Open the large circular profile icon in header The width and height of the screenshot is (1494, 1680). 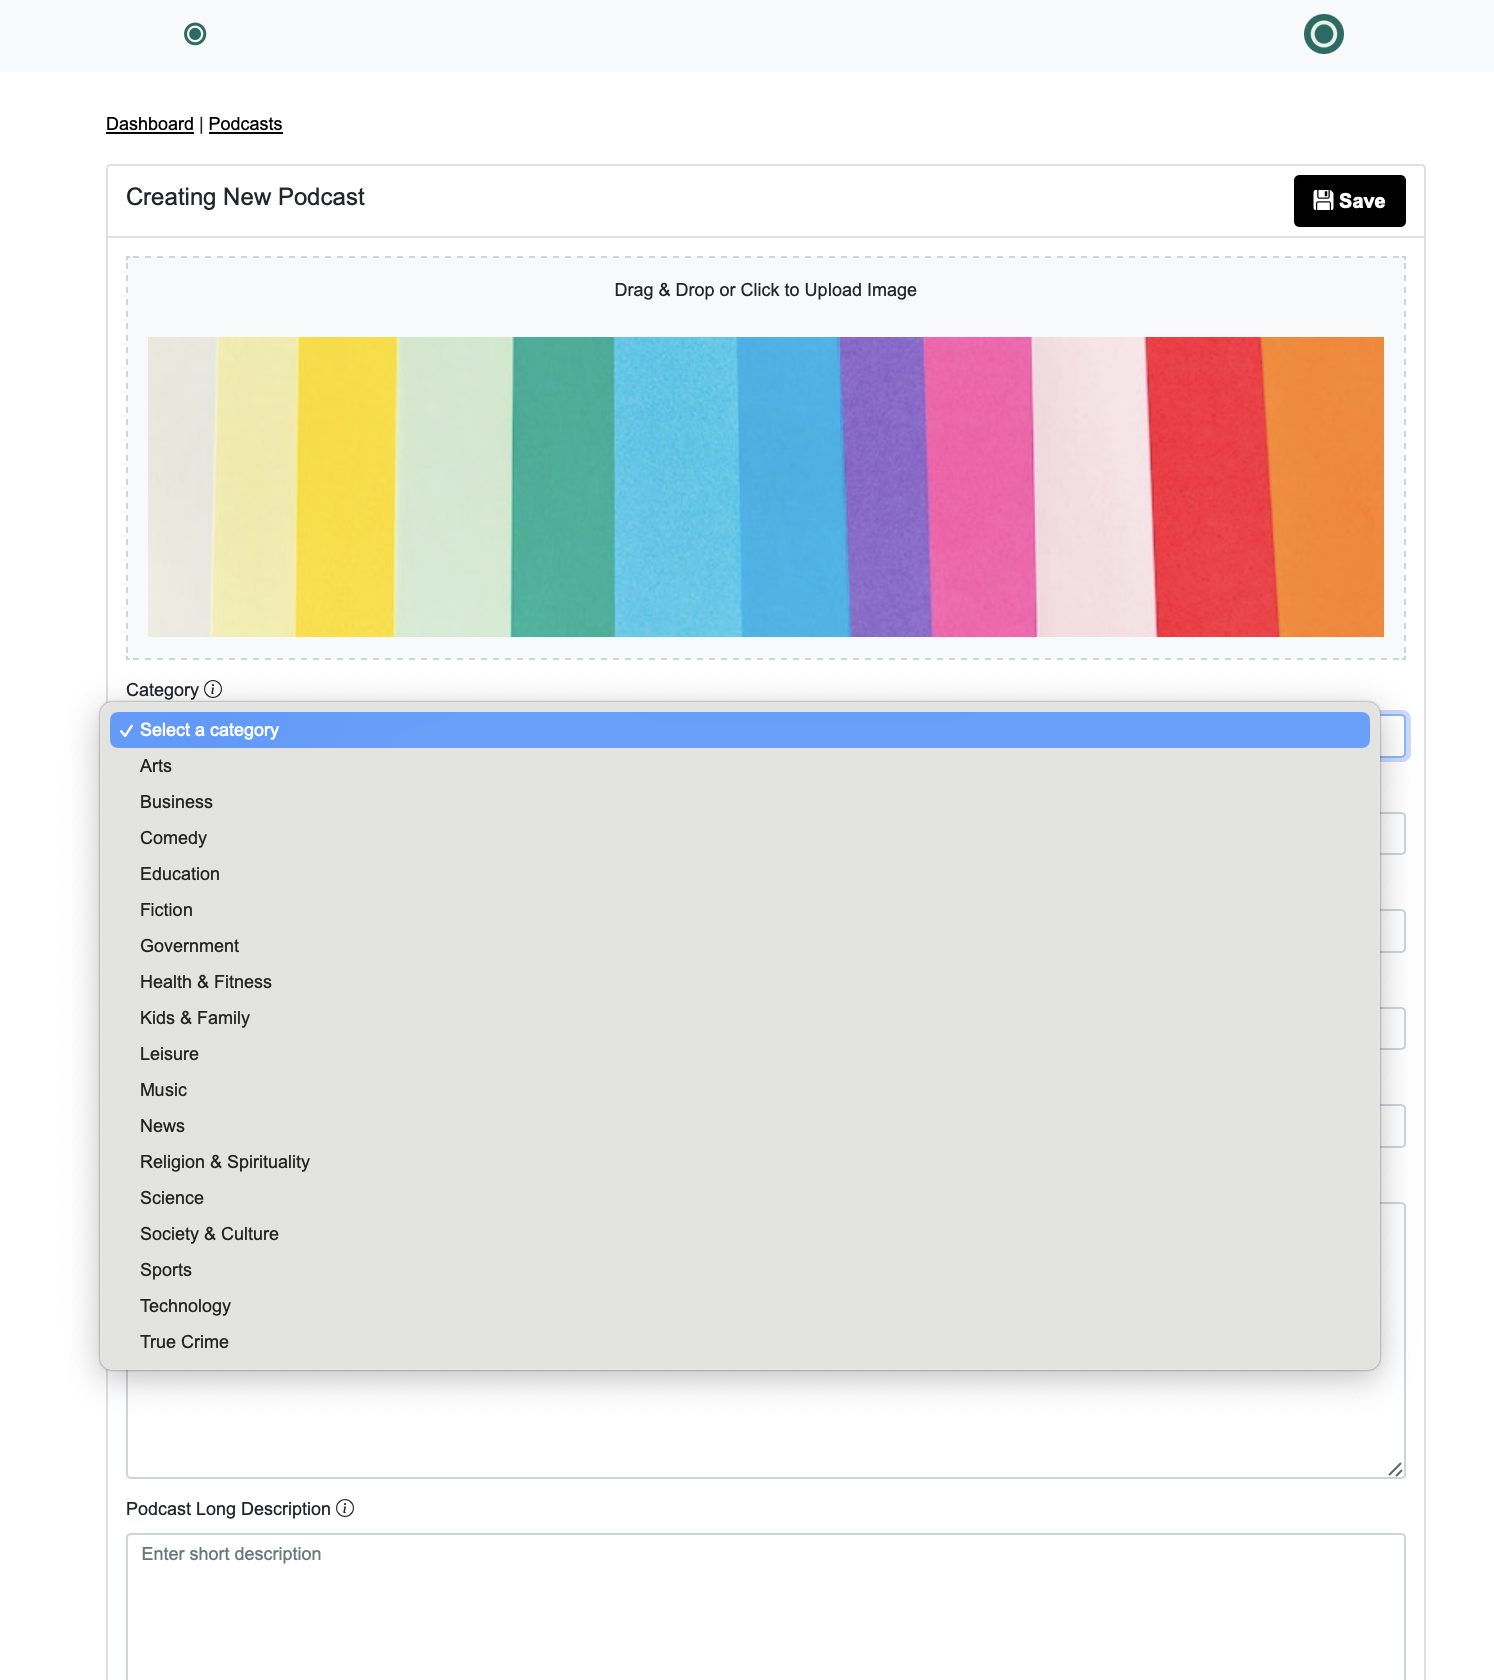(1323, 34)
